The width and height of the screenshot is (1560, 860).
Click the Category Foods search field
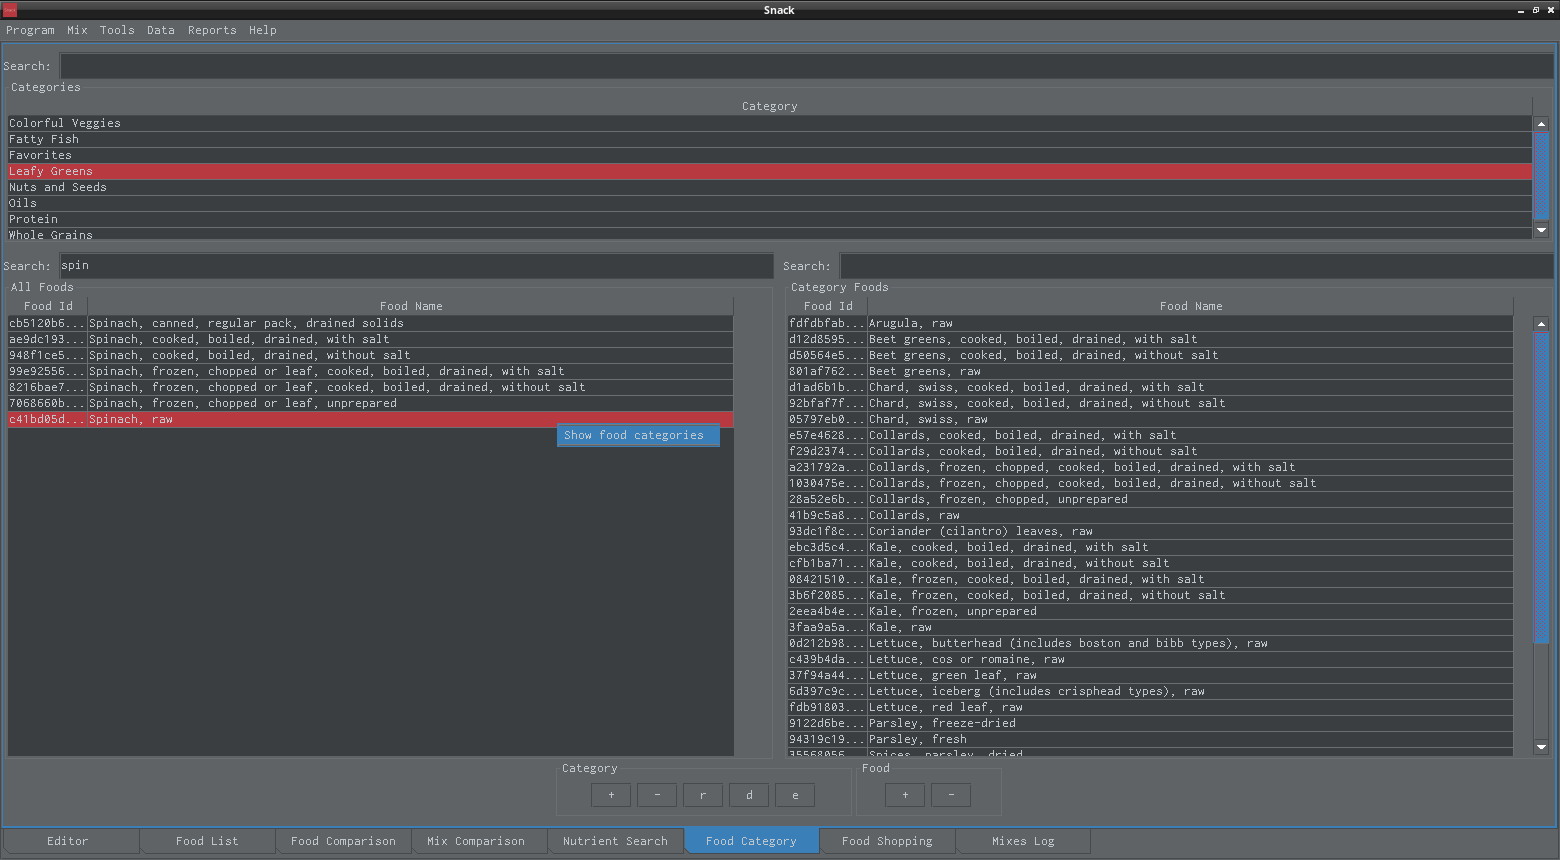pyautogui.click(x=1196, y=266)
